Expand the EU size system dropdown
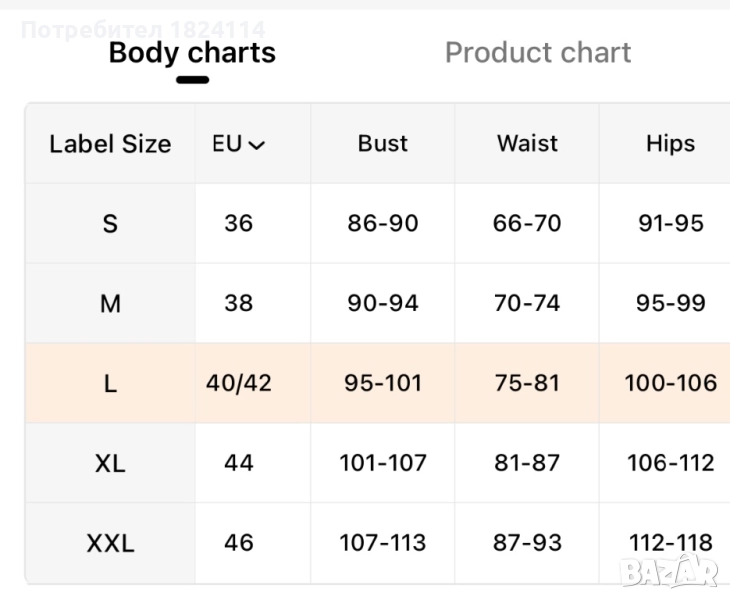730x600 pixels. (239, 144)
